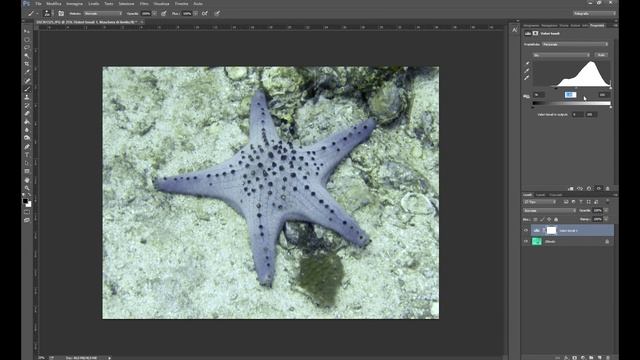Select the Gradient tool
Image resolution: width=640 pixels, height=360 pixels.
click(x=27, y=122)
